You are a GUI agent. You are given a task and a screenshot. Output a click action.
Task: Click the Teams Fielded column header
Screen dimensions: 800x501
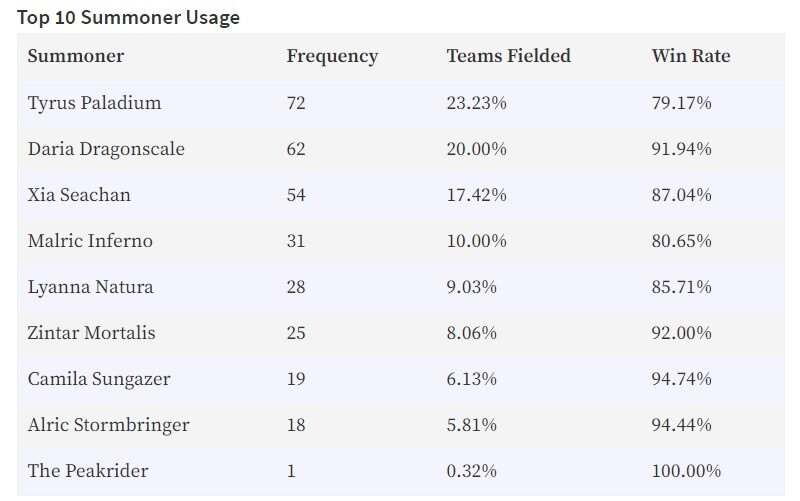[x=509, y=56]
